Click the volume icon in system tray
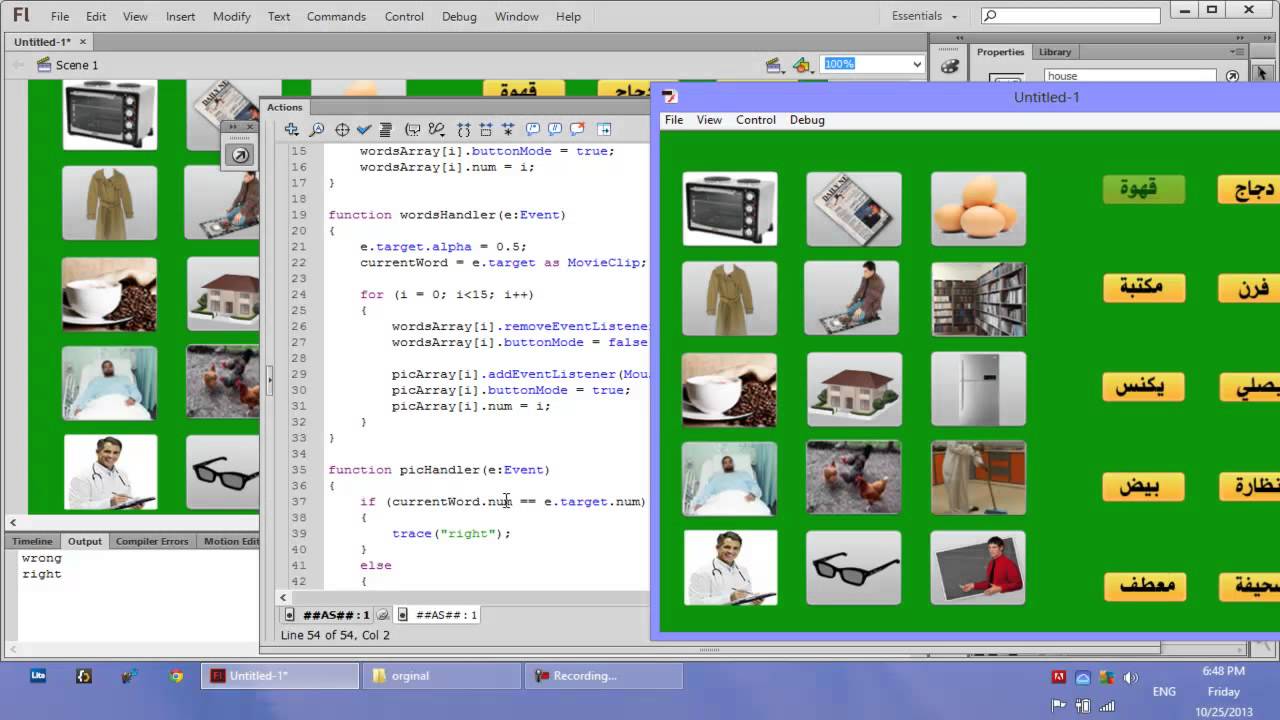 1131,677
